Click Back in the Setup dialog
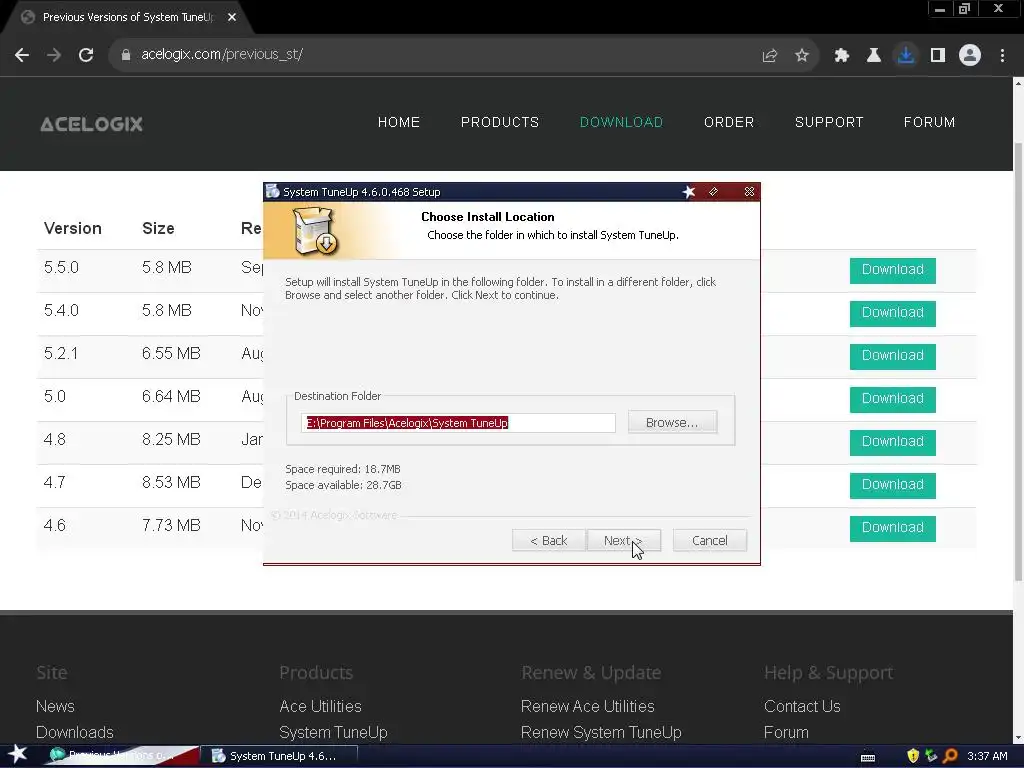 click(x=549, y=541)
